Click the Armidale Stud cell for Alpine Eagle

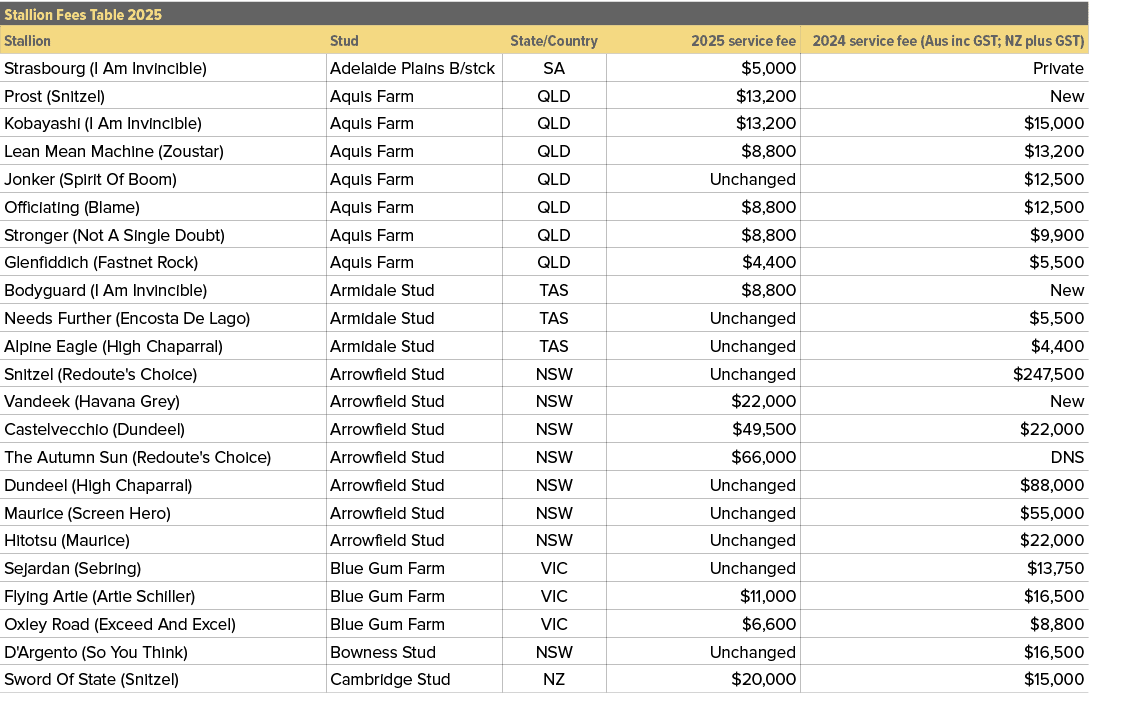coord(369,345)
